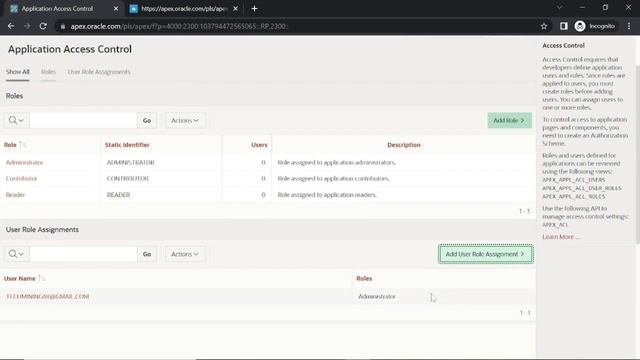Open the Contributor role link
The image size is (640, 360).
point(21,178)
